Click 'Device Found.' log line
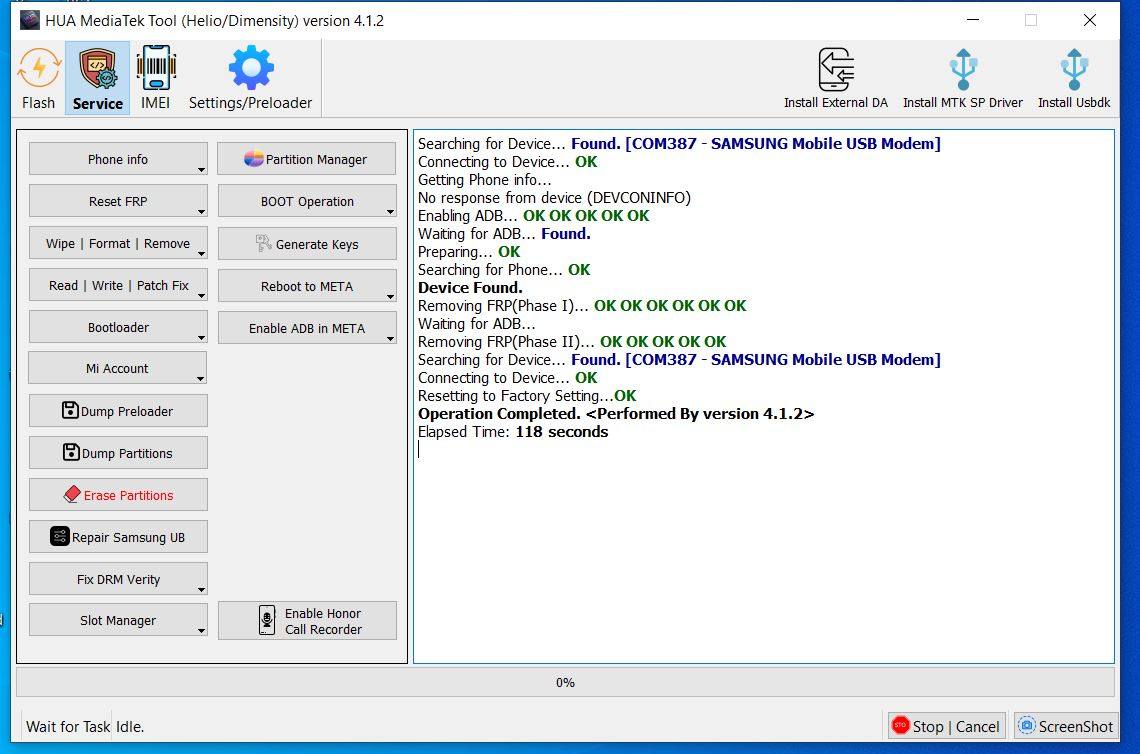Viewport: 1140px width, 754px height. pyautogui.click(x=470, y=288)
